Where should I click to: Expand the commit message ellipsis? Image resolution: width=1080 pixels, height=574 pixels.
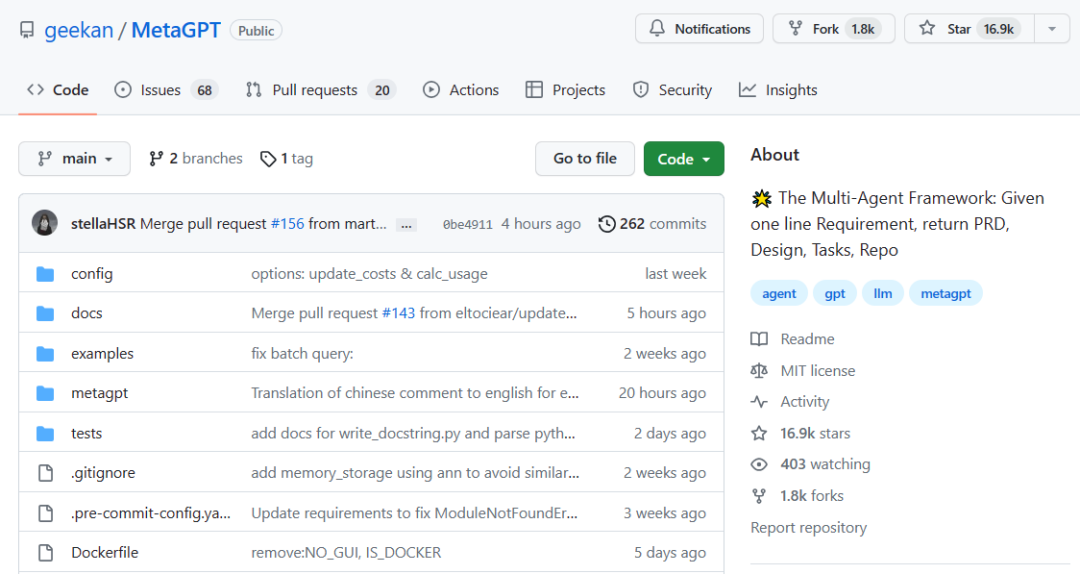[406, 225]
